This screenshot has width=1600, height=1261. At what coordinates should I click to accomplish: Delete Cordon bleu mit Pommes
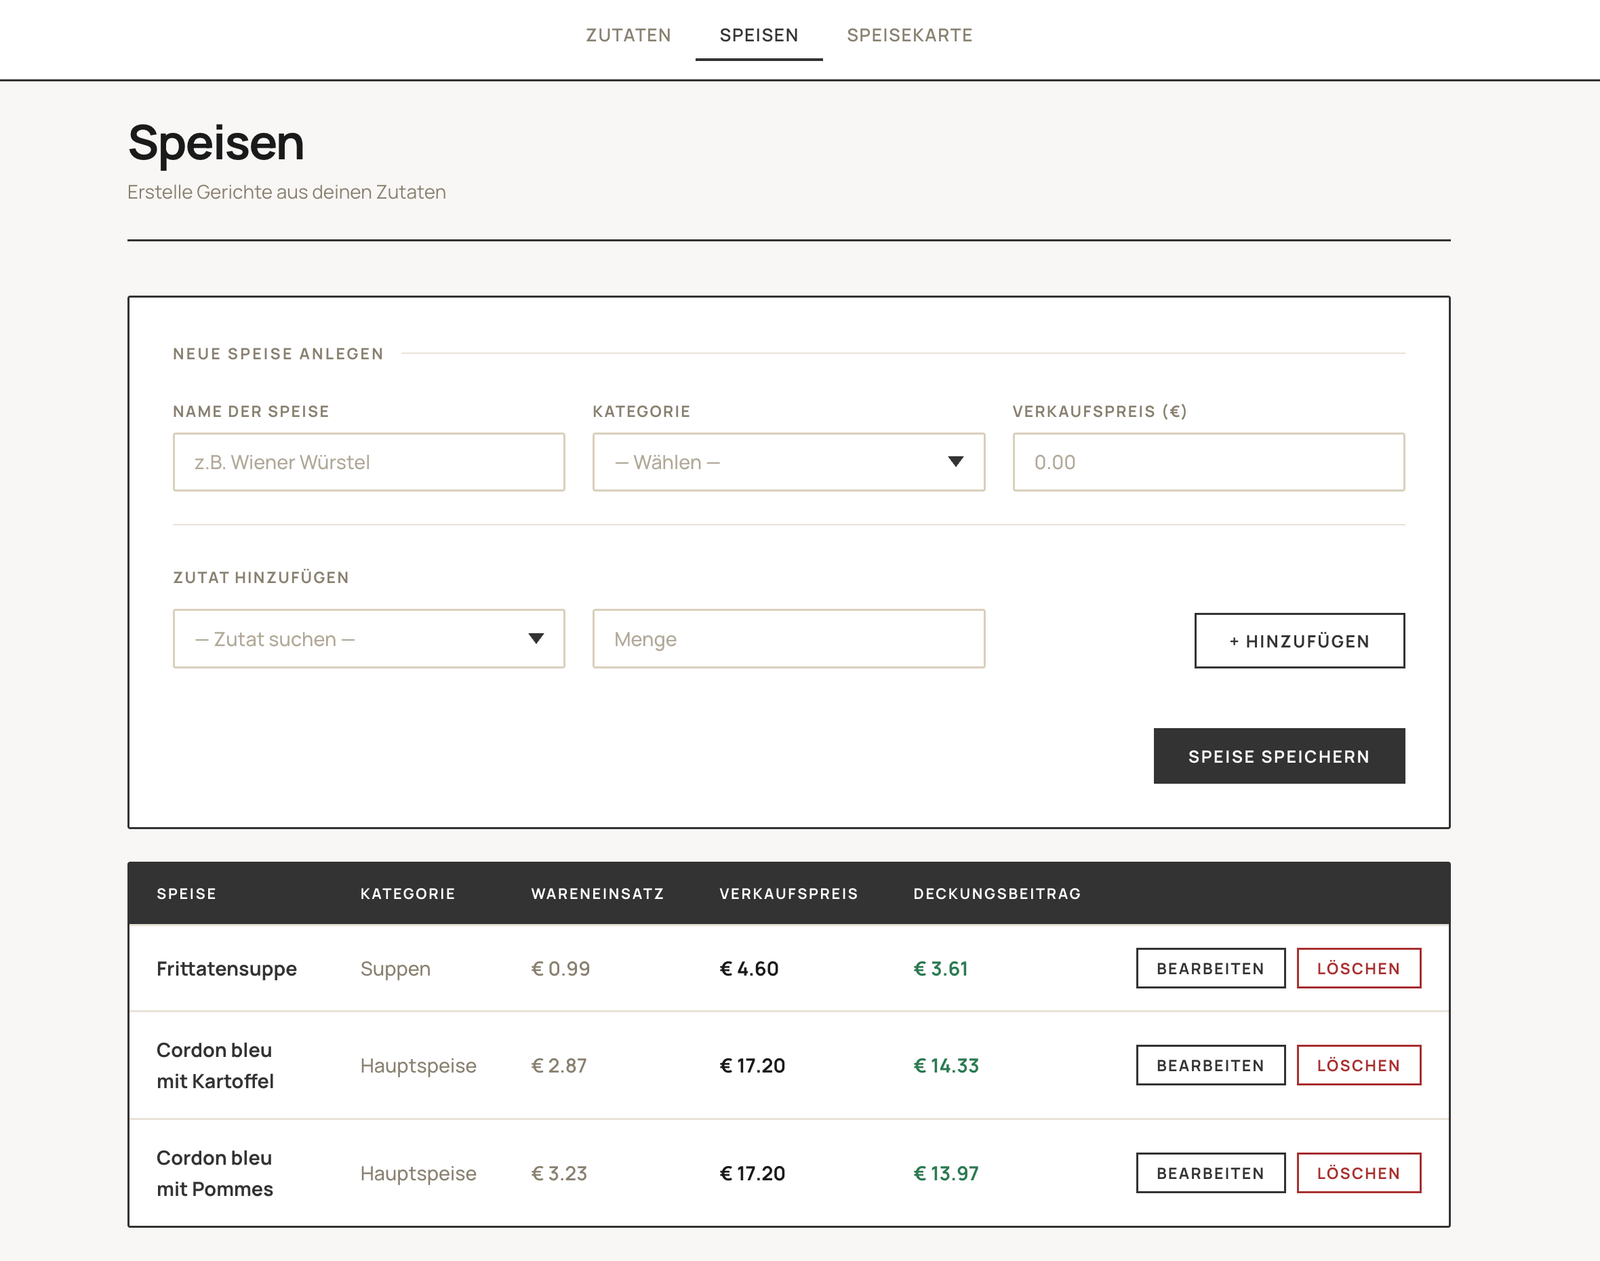pyautogui.click(x=1359, y=1173)
